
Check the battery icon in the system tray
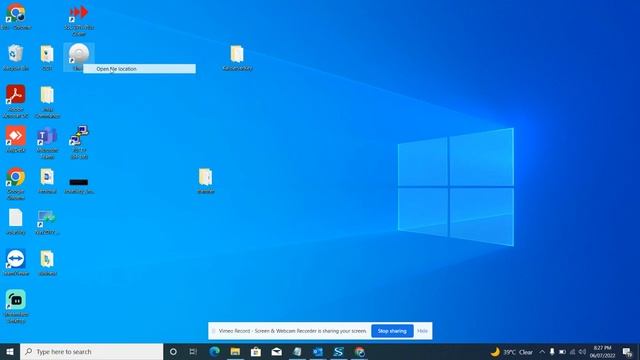tap(562, 352)
